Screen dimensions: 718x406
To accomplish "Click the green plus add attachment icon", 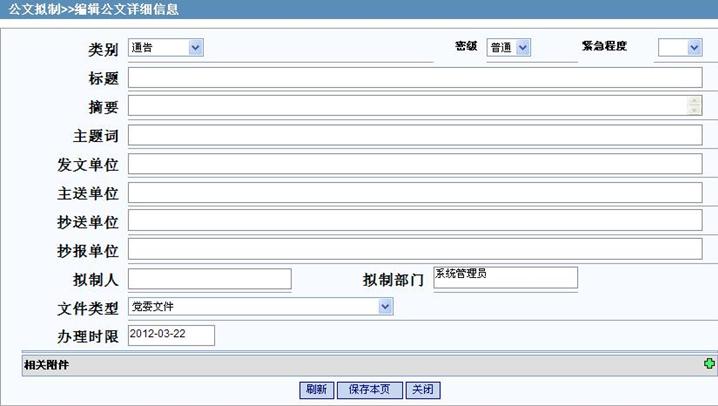I will coord(709,365).
